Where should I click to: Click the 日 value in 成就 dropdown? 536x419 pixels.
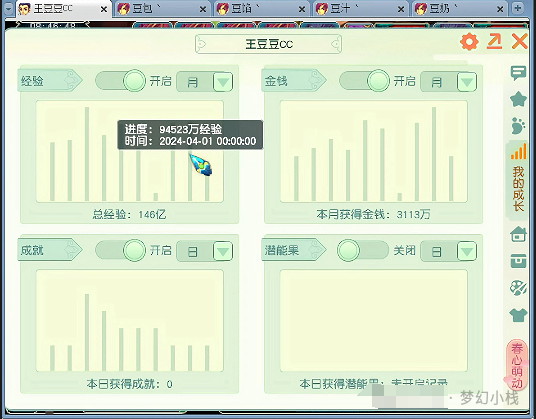tap(192, 252)
